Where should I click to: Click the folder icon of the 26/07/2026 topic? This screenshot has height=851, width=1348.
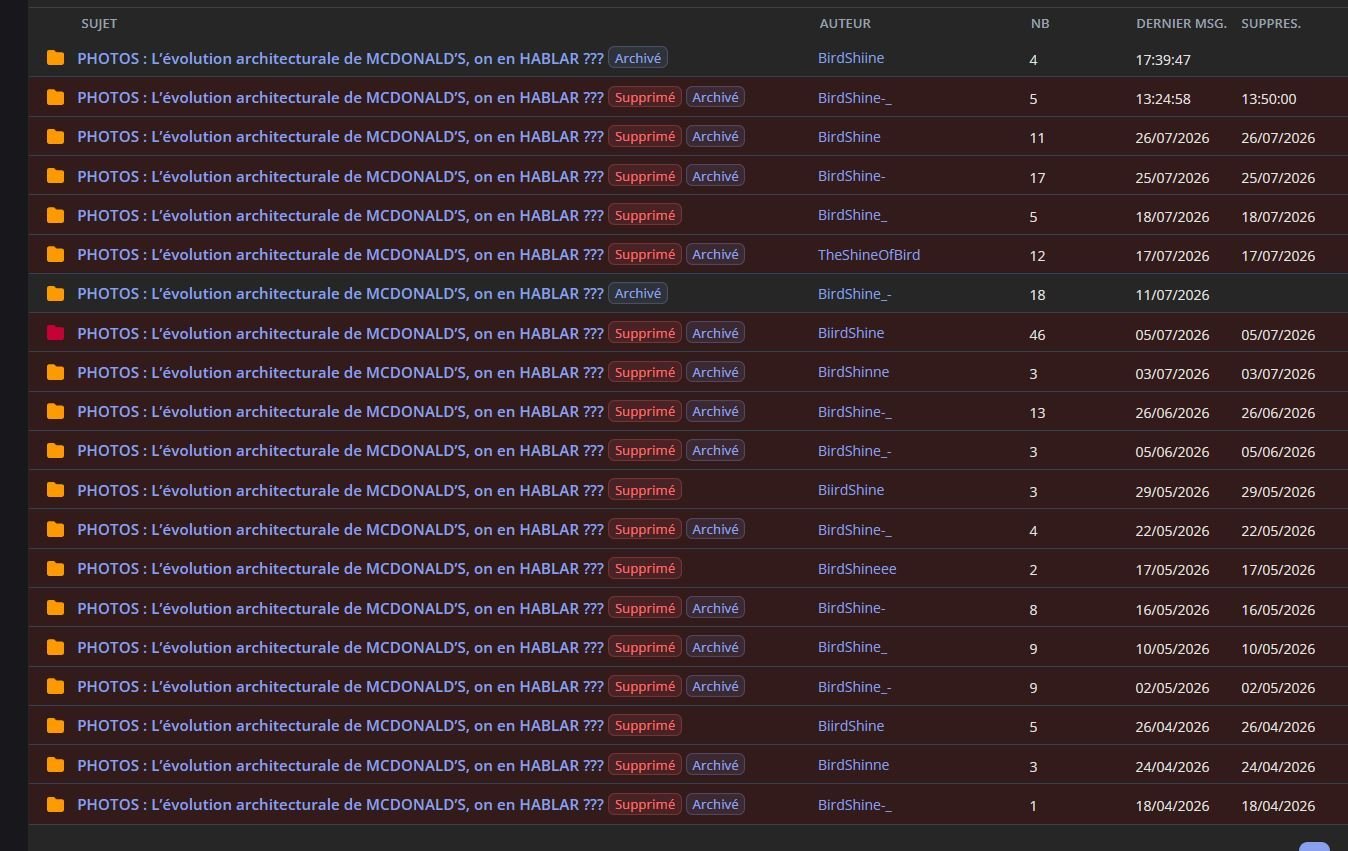55,136
